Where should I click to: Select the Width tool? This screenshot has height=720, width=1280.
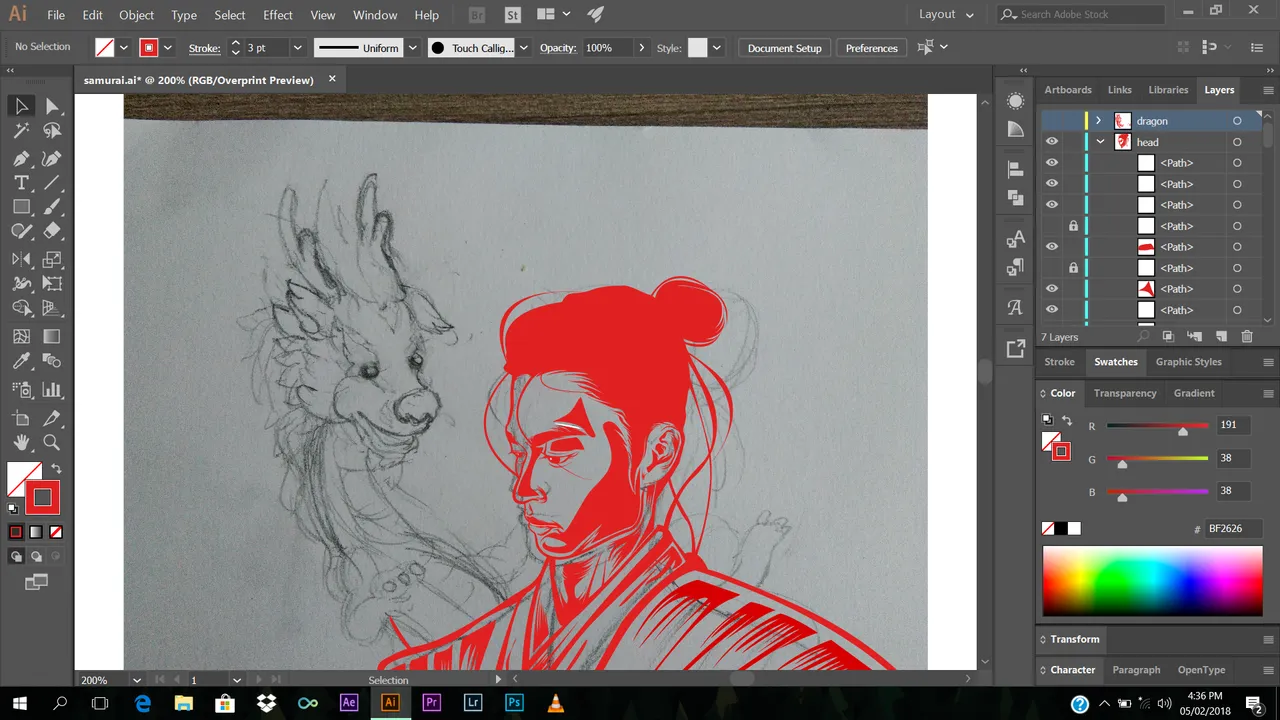tap(21, 284)
